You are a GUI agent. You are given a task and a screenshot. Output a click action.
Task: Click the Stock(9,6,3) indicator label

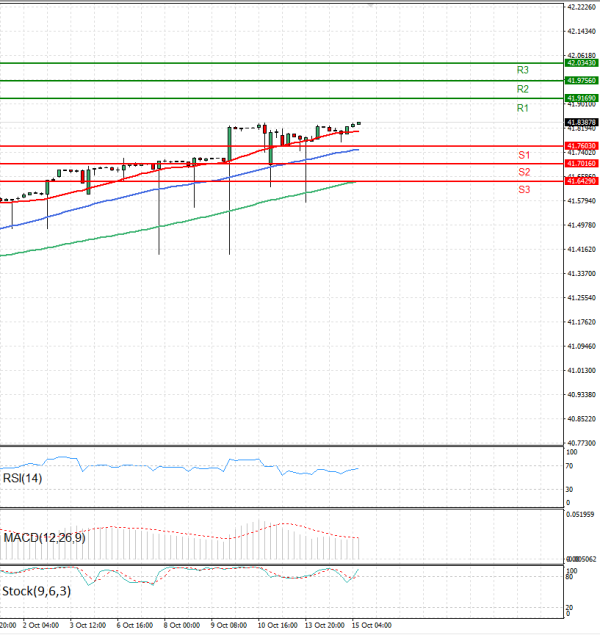click(35, 591)
